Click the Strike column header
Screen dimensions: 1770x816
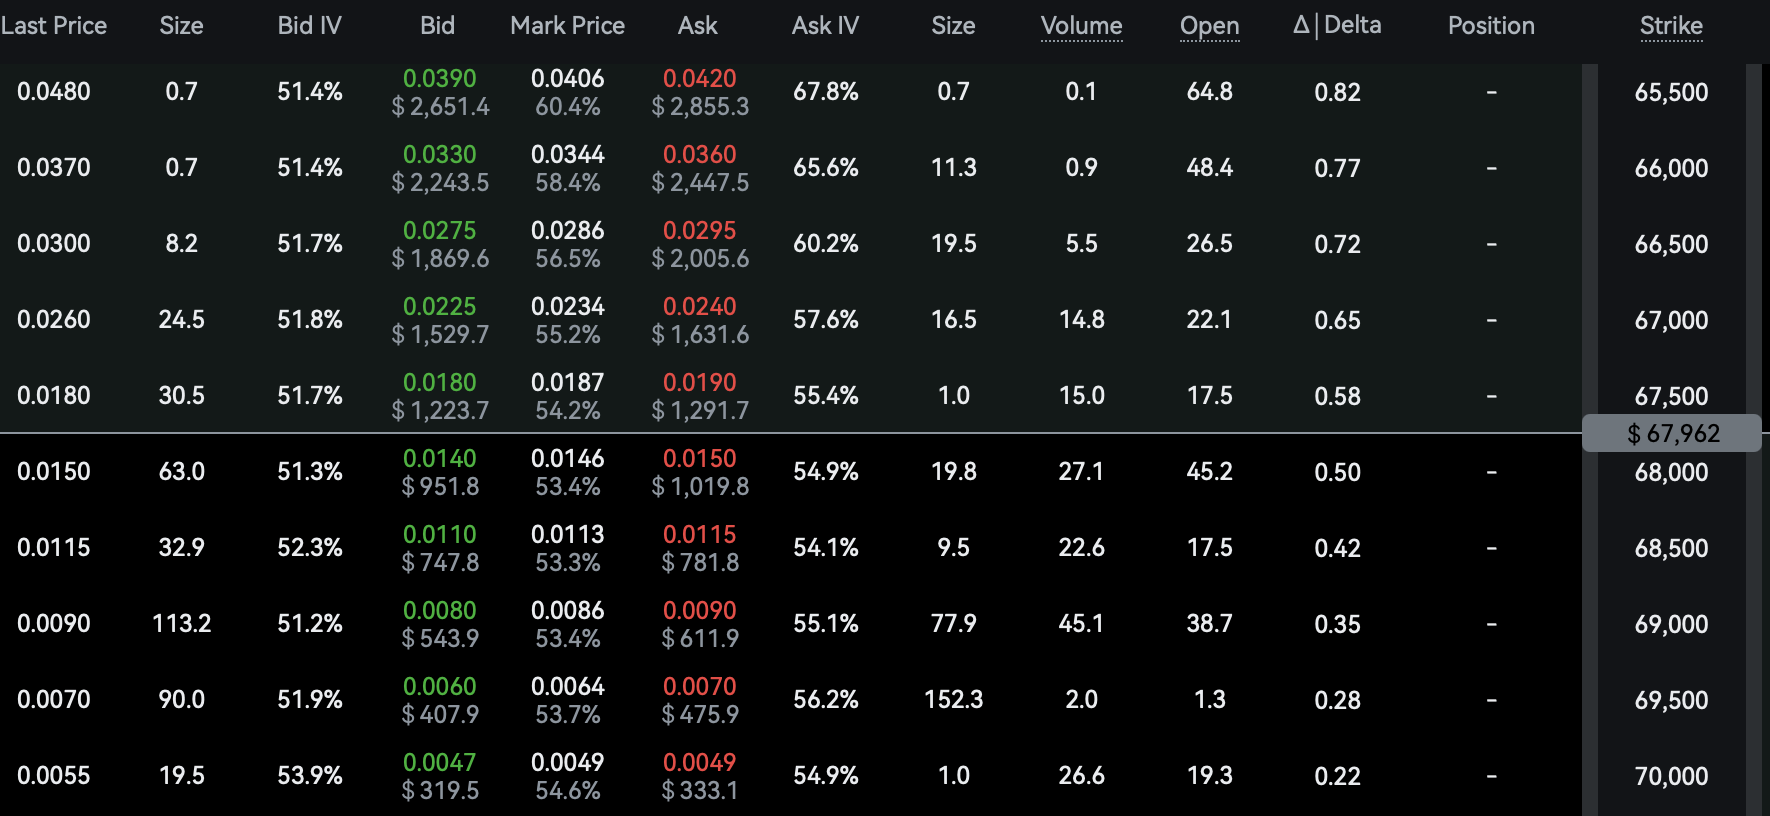[x=1670, y=26]
